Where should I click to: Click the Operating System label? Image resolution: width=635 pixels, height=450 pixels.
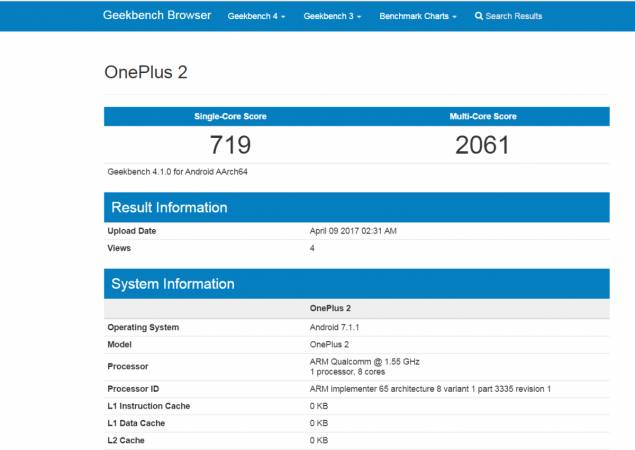143,327
